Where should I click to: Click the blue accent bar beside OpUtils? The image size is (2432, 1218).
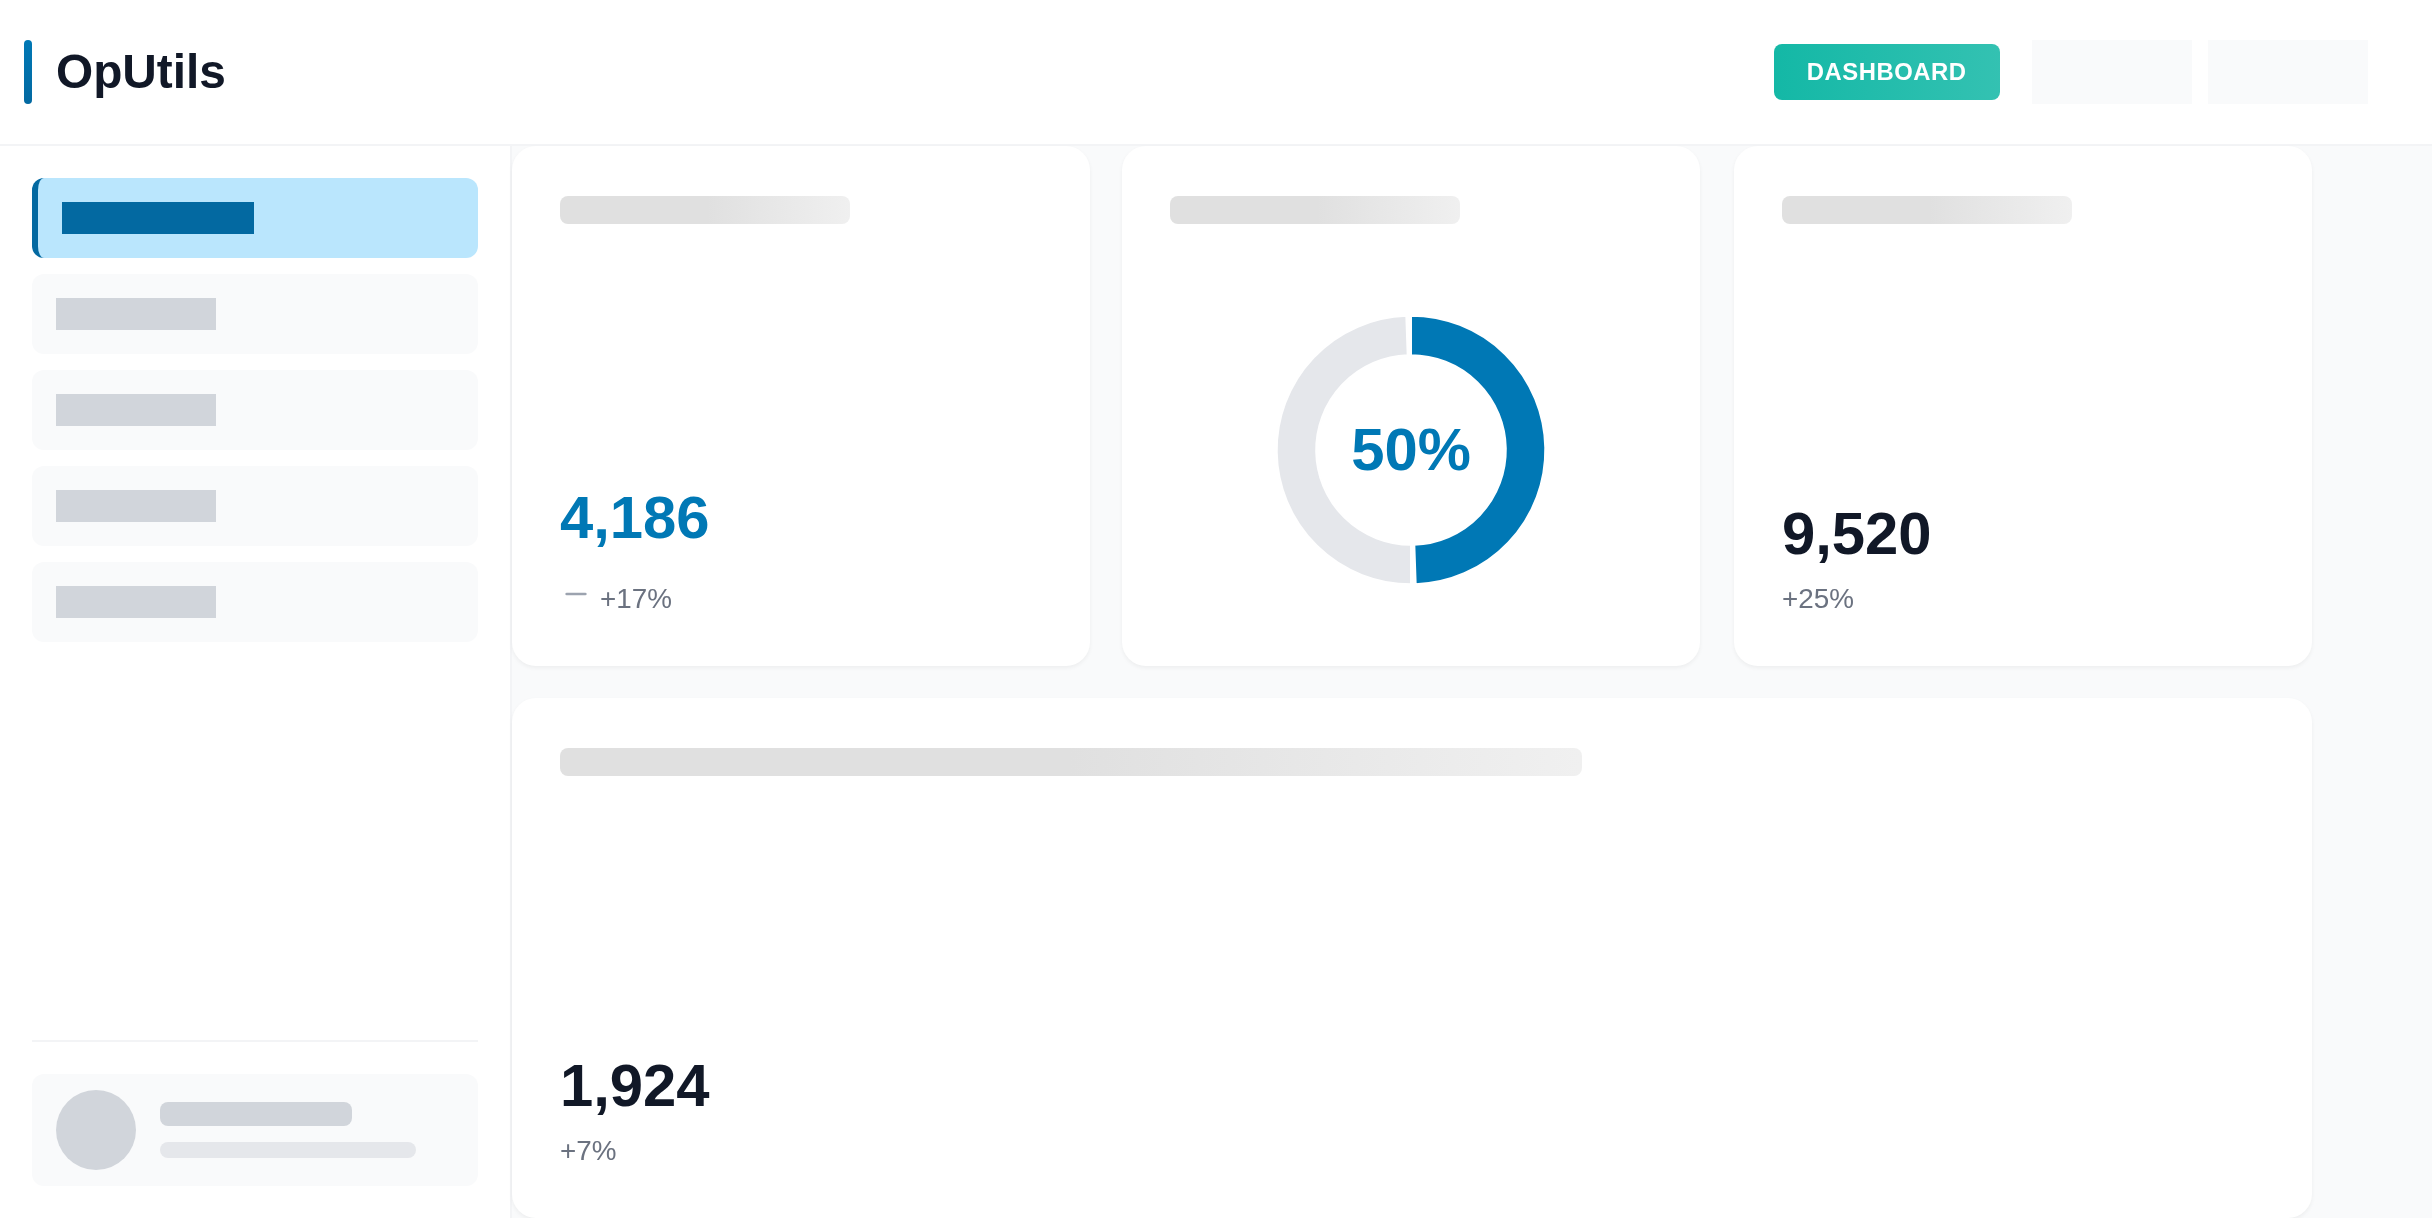click(x=28, y=72)
